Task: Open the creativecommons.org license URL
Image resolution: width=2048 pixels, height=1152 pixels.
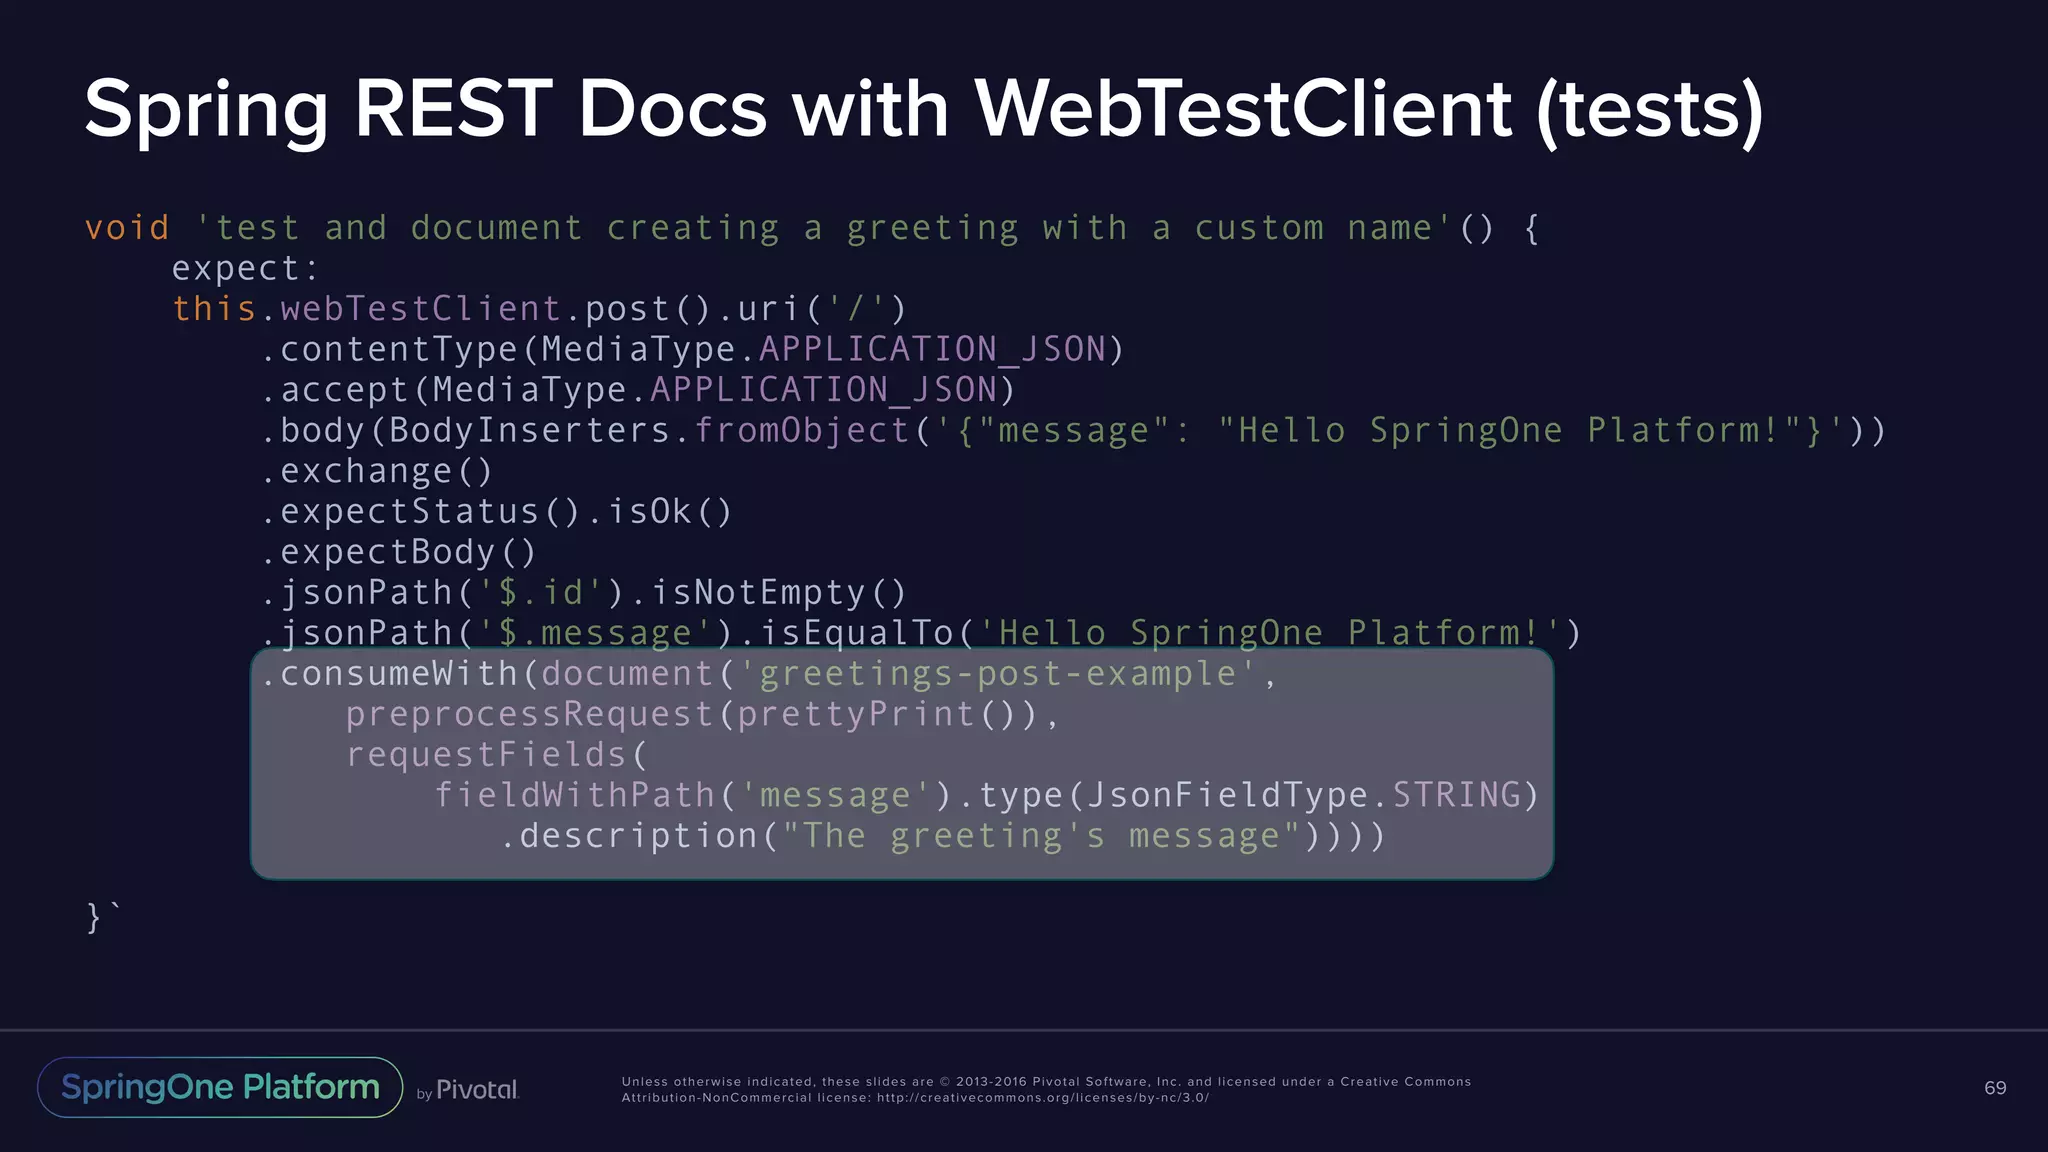Action: click(1042, 1098)
